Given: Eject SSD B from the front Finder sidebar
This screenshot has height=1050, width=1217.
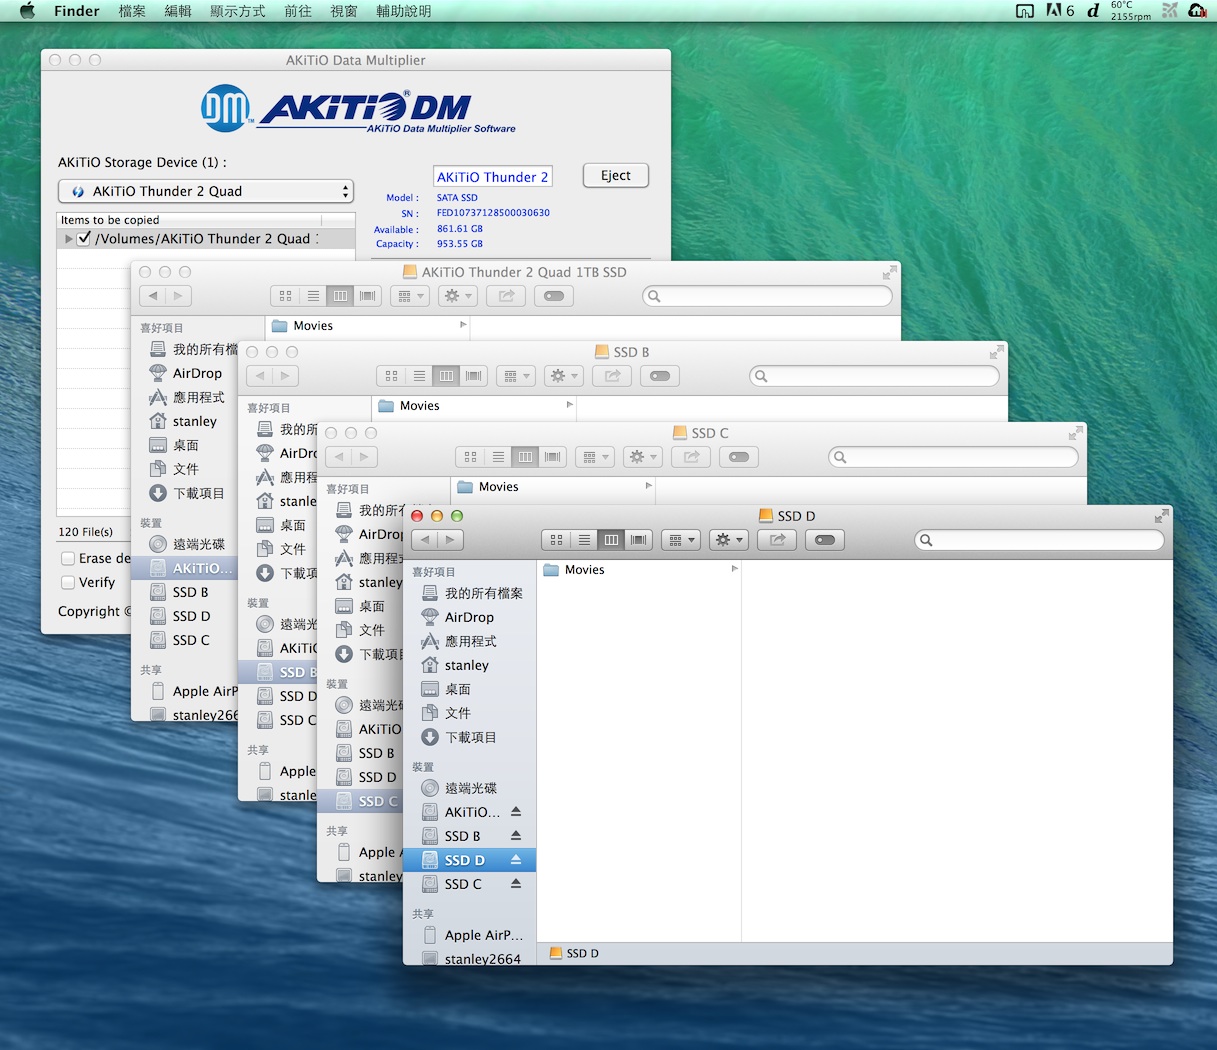Looking at the screenshot, I should point(516,836).
